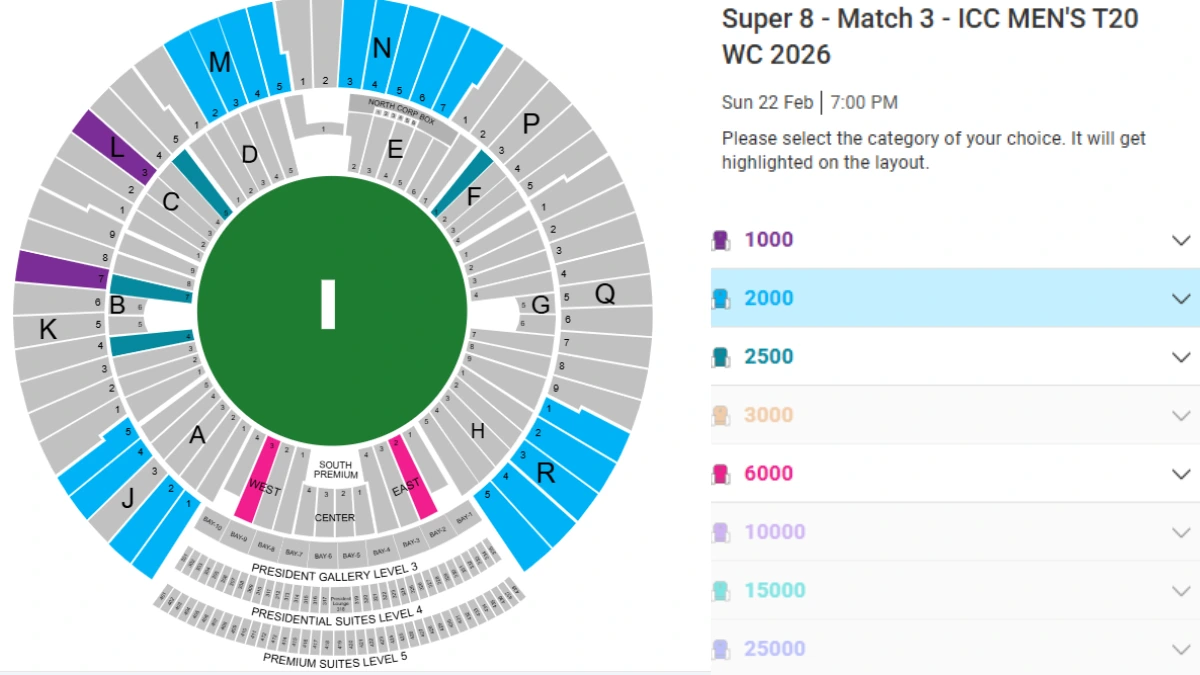Select the purple block K section 7
Viewport: 1200px width, 675px height.
[x=60, y=271]
